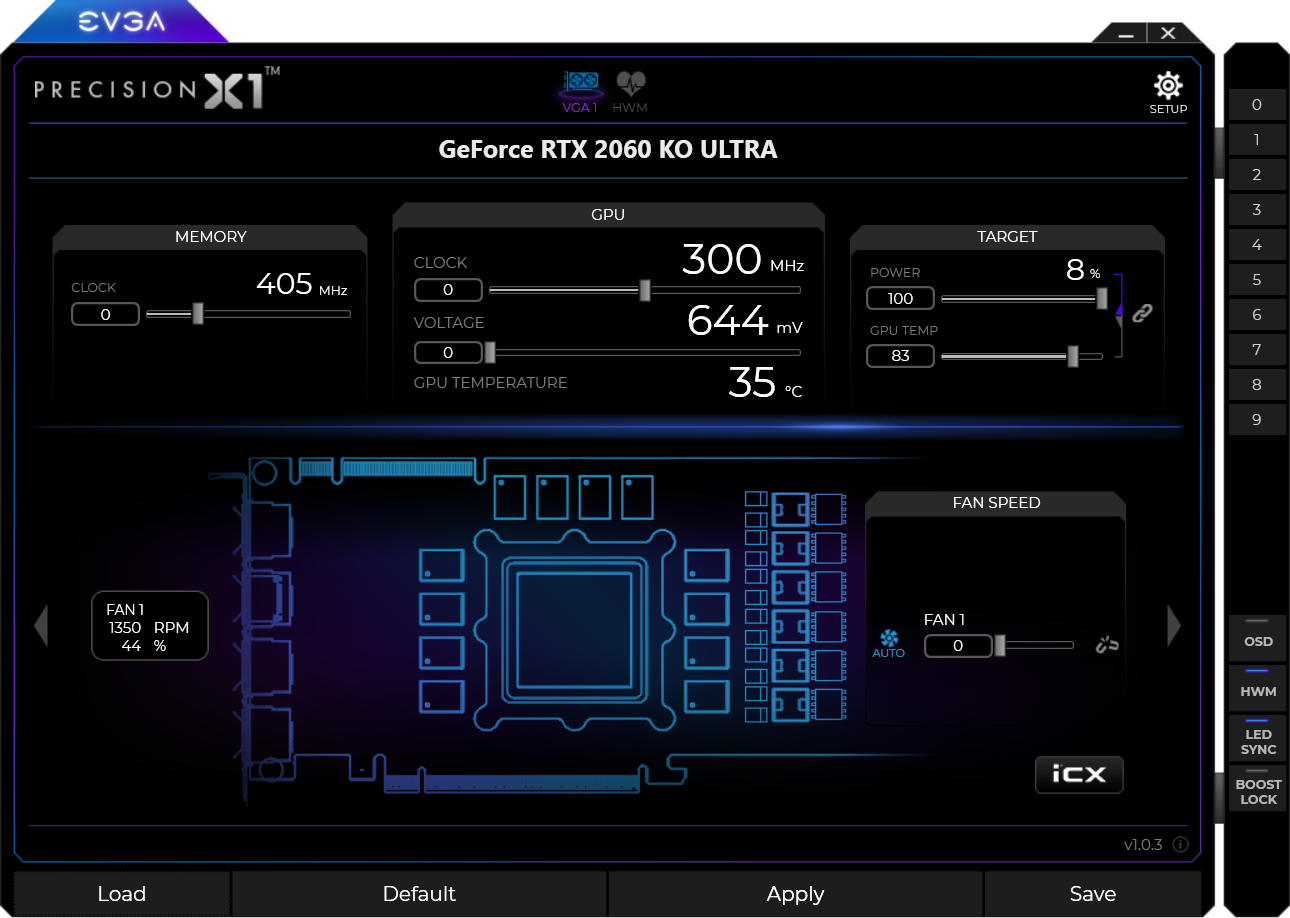The width and height of the screenshot is (1290, 918).
Task: Click the priority arrow beside power target
Action: click(1120, 312)
